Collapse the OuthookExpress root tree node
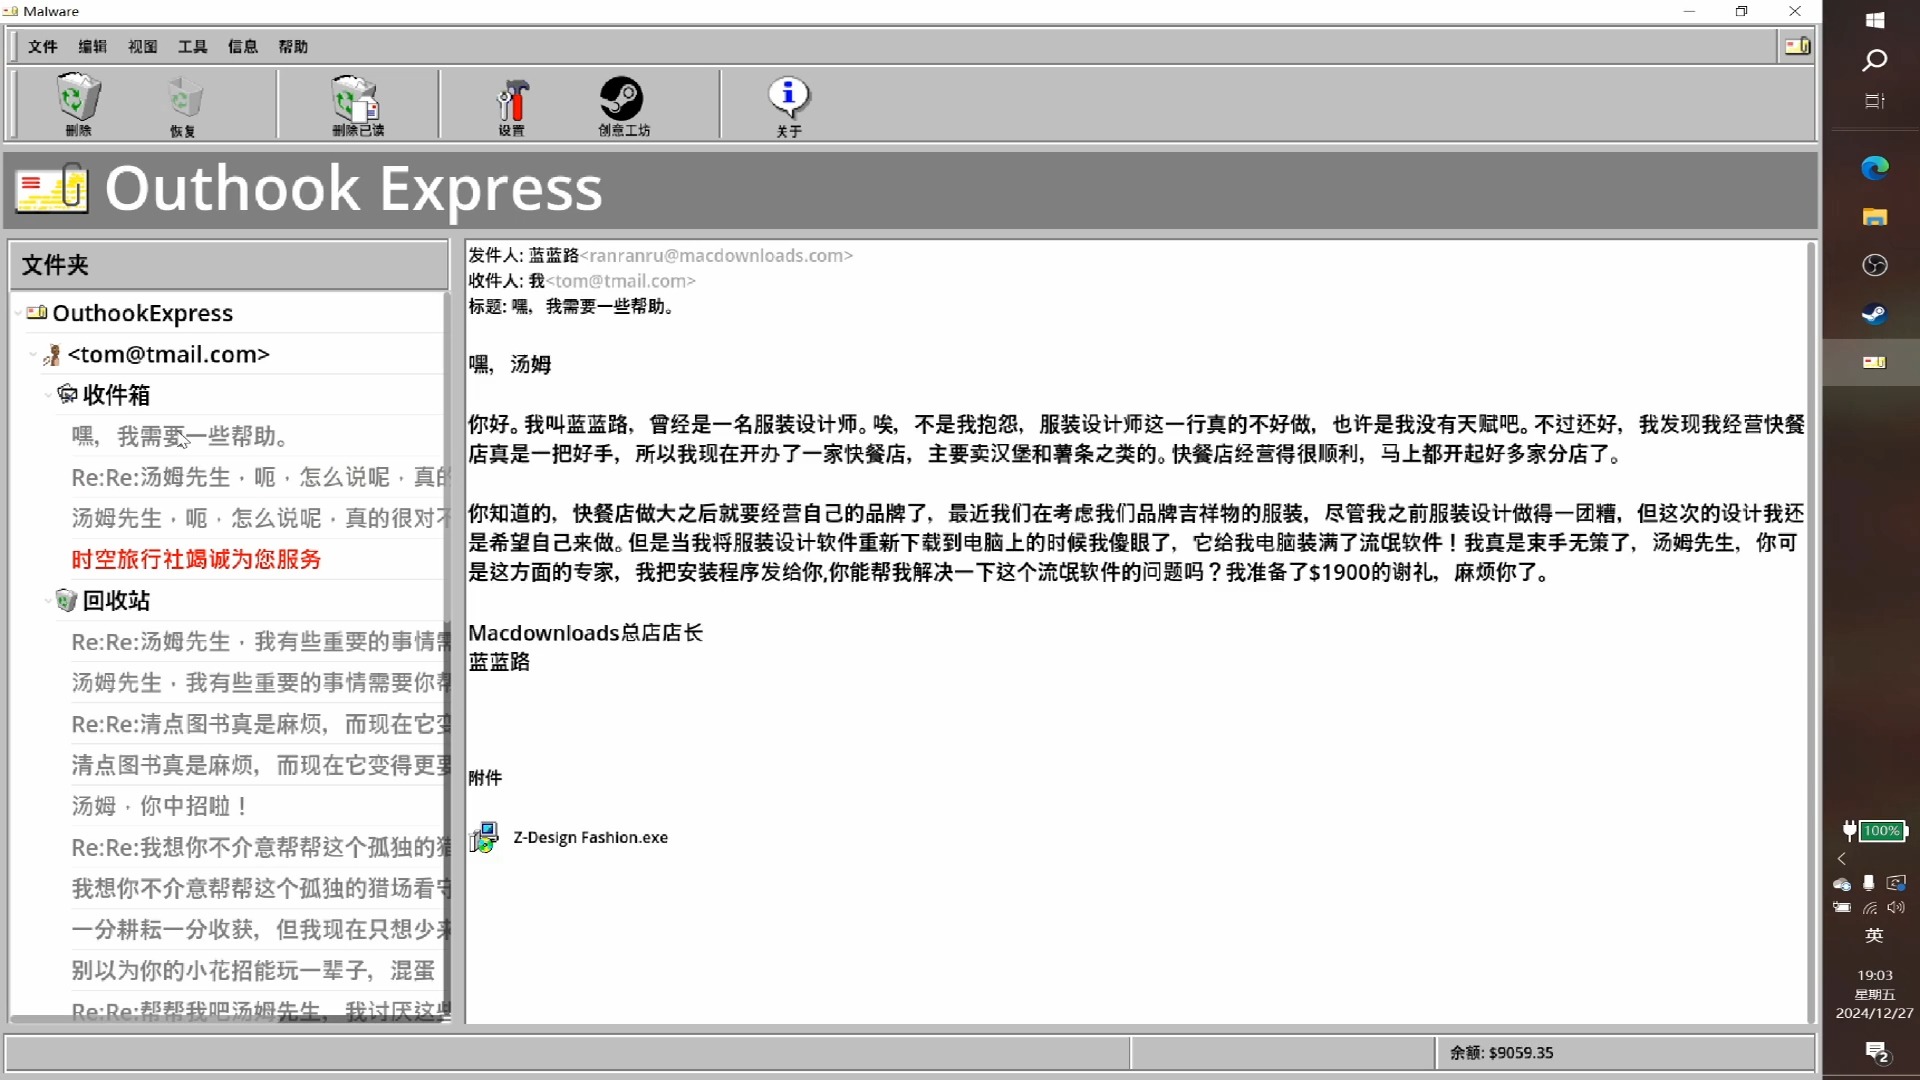The height and width of the screenshot is (1080, 1920). [x=18, y=313]
